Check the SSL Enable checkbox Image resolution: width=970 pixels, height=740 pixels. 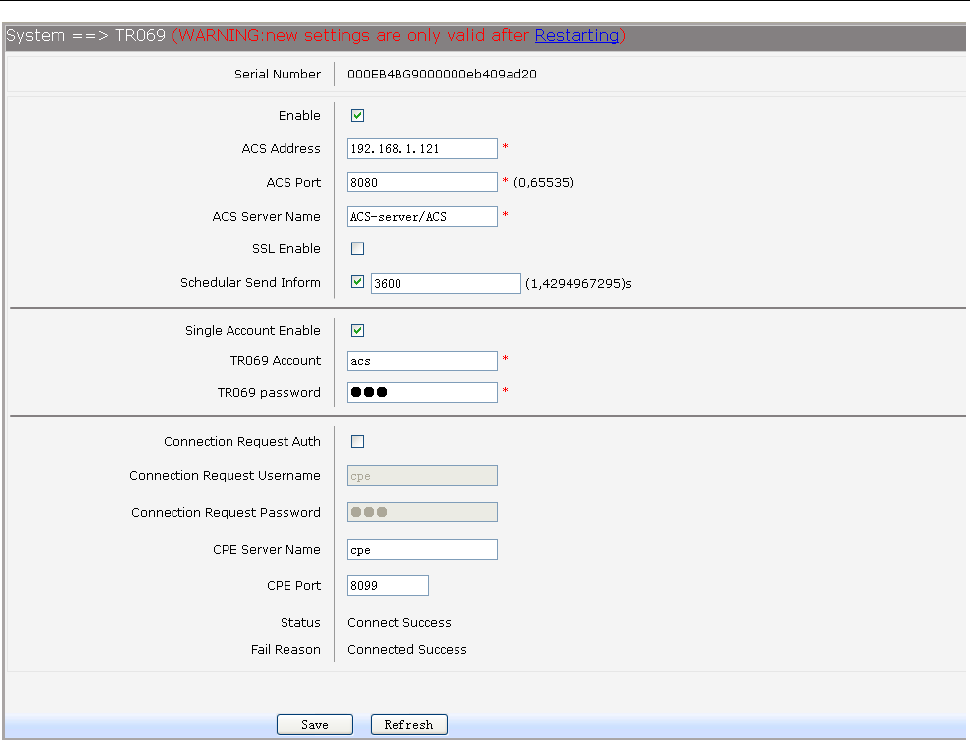(x=357, y=249)
